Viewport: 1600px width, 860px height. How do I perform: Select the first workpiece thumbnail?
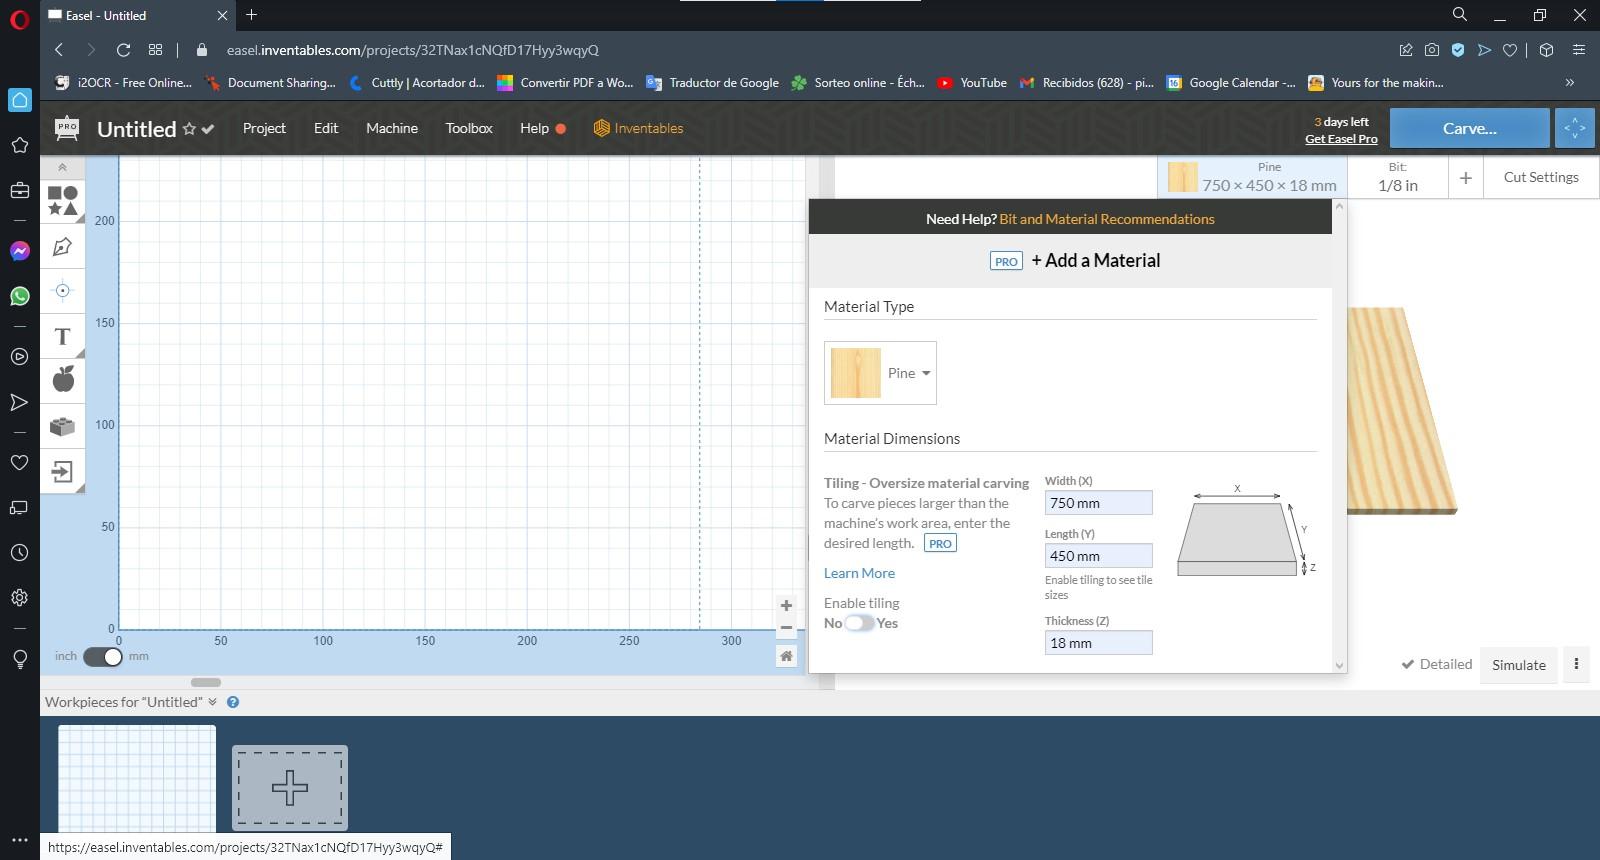pyautogui.click(x=137, y=779)
